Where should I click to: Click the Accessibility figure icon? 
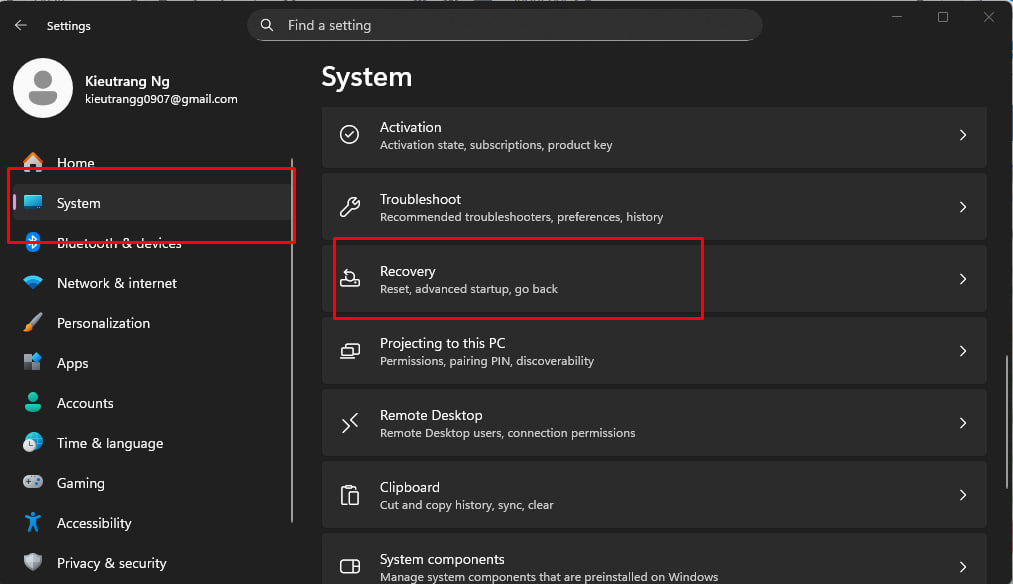coord(33,523)
